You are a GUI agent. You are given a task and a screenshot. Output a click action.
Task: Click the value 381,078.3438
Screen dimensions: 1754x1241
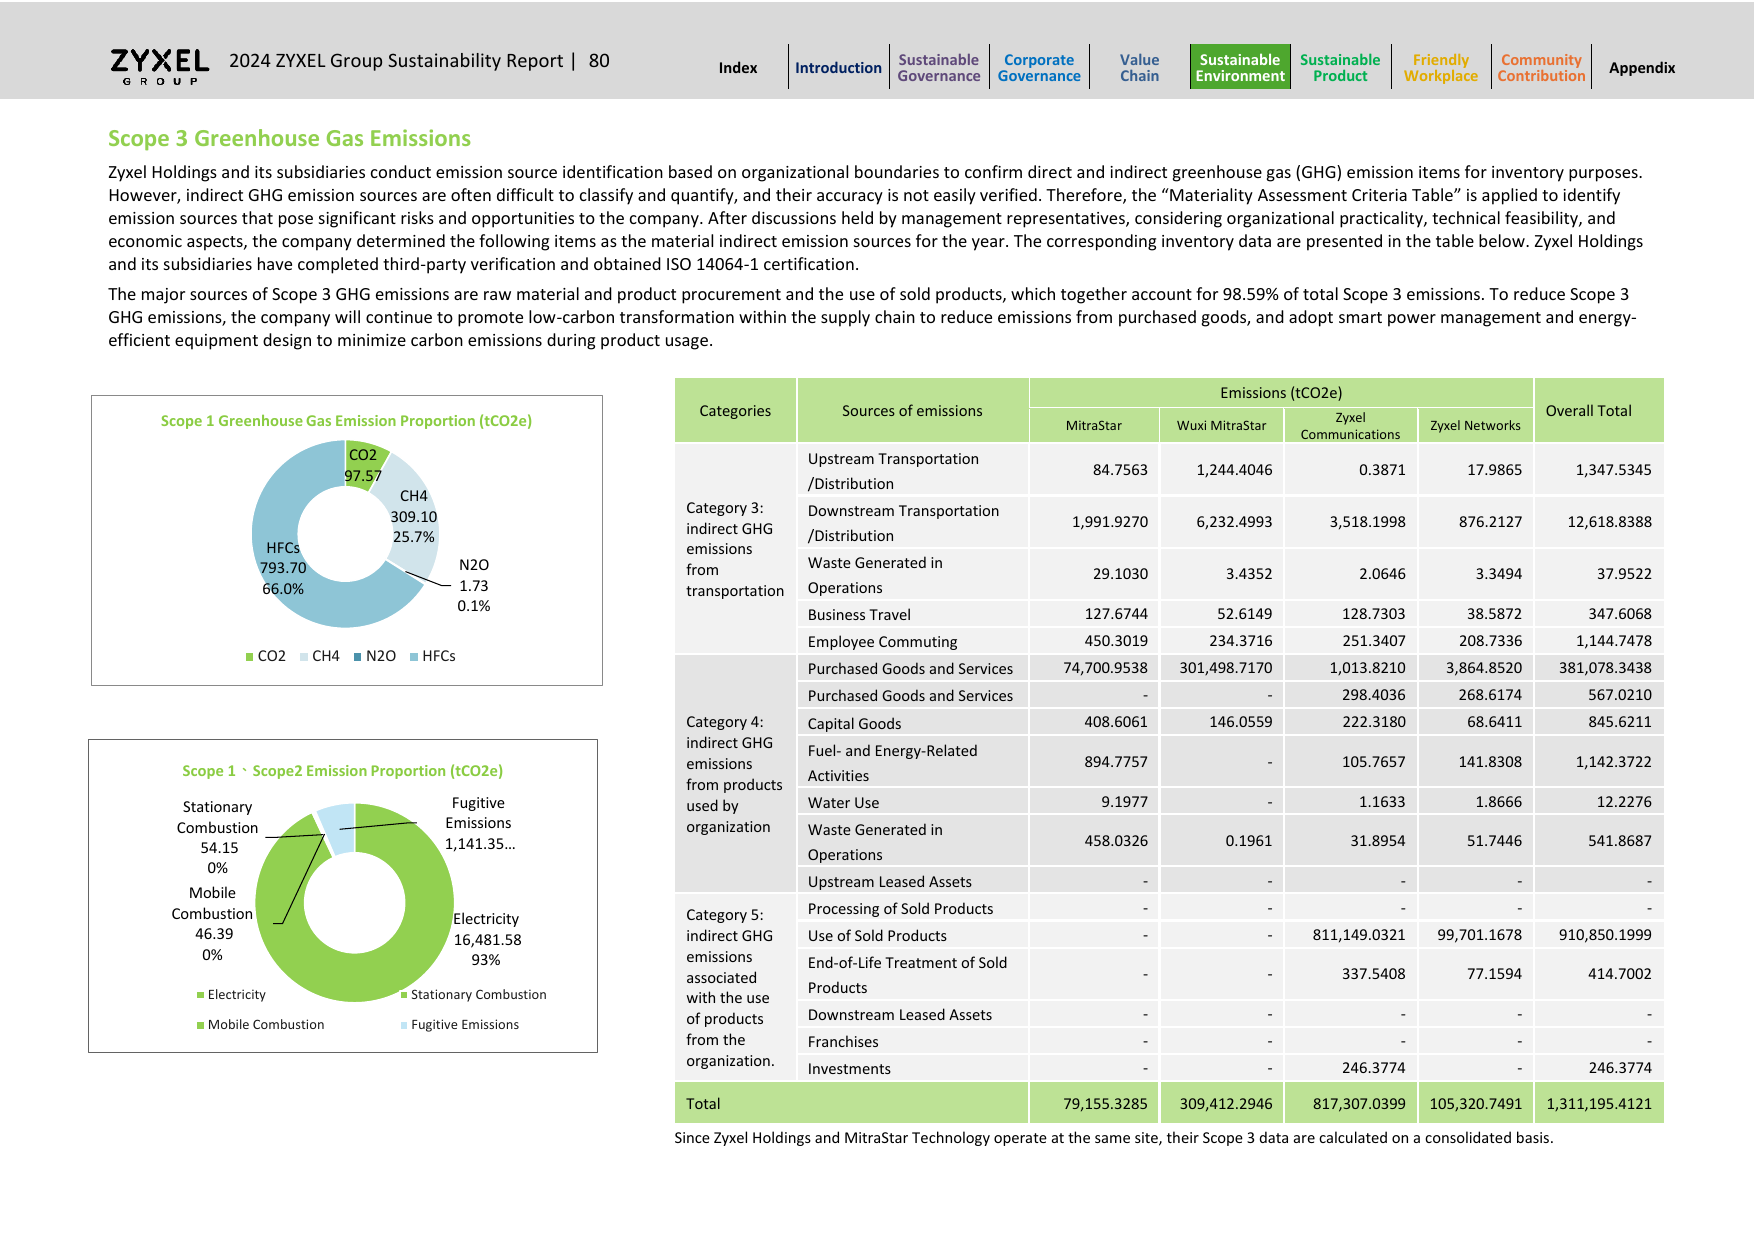coord(1605,668)
